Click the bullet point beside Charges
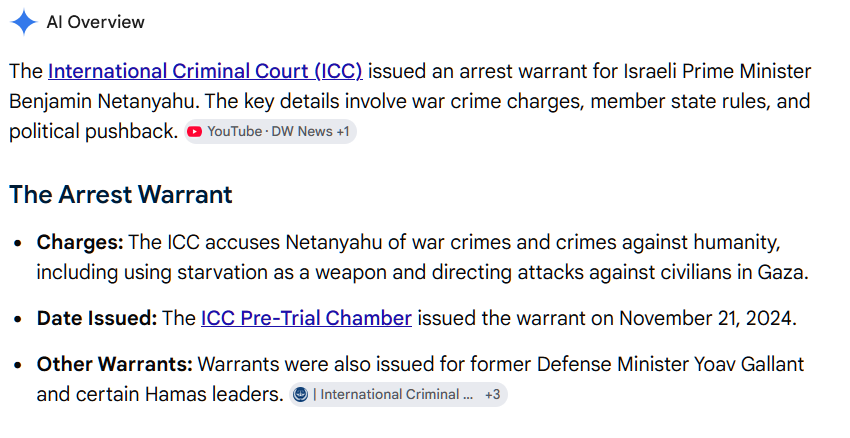850x438 pixels. pyautogui.click(x=18, y=243)
